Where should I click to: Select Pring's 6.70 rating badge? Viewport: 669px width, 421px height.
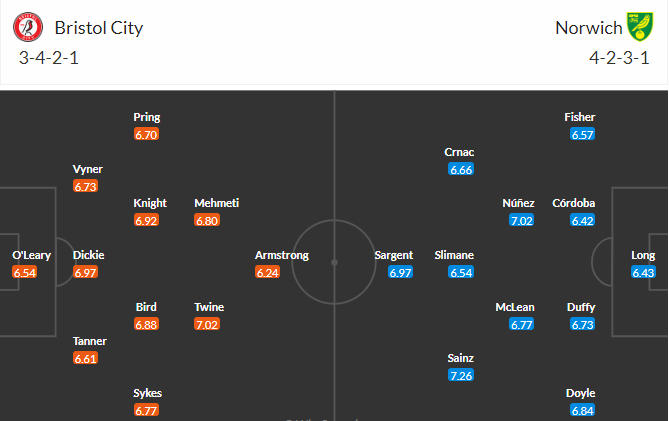(146, 135)
